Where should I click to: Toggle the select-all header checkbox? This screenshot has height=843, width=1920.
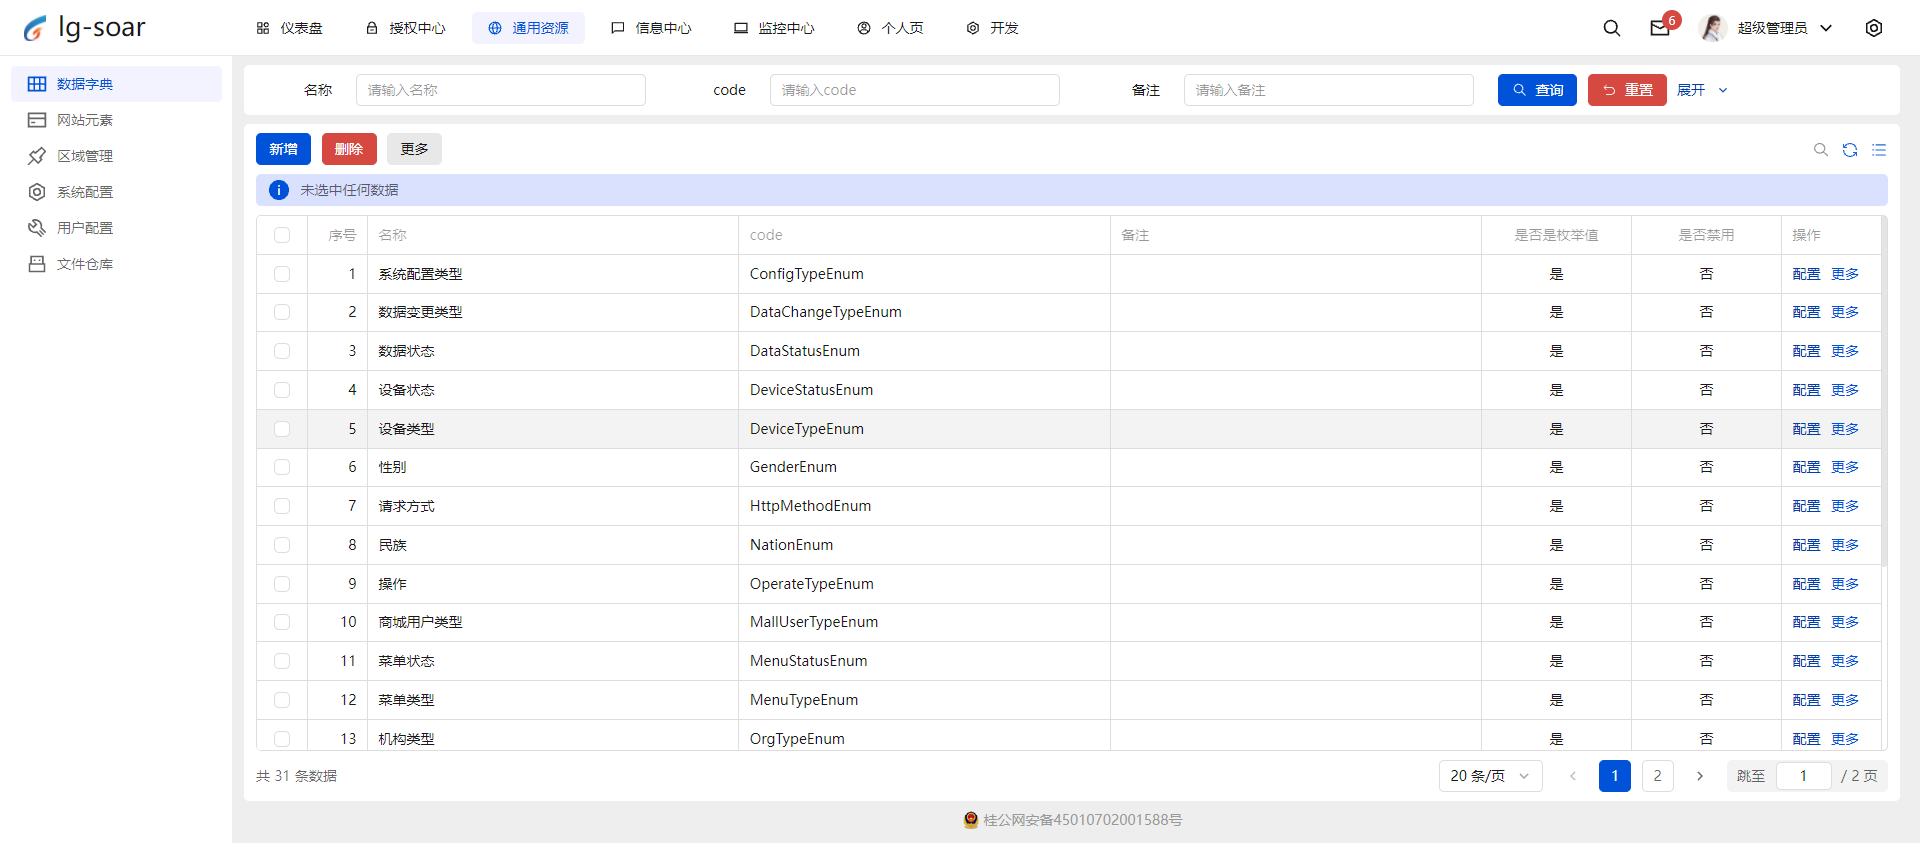[282, 235]
